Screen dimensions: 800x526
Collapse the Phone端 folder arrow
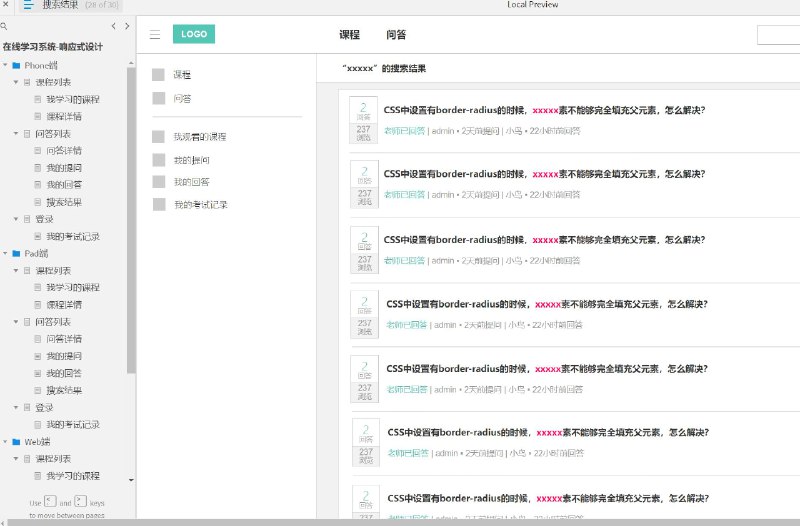pos(5,65)
